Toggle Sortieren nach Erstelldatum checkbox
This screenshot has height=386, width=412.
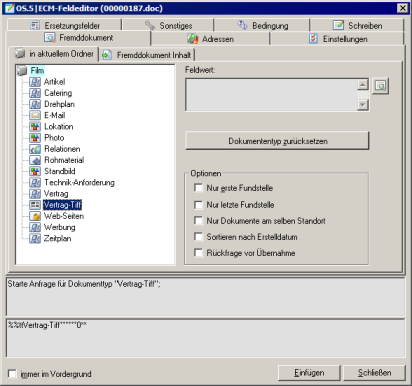pyautogui.click(x=198, y=237)
